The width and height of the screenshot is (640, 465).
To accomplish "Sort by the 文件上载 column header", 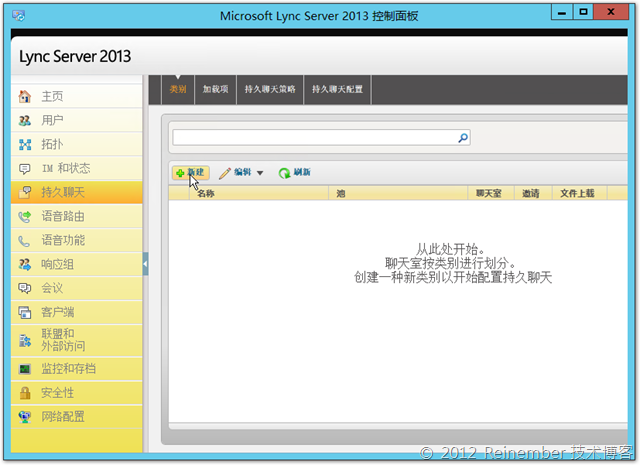I will point(580,194).
